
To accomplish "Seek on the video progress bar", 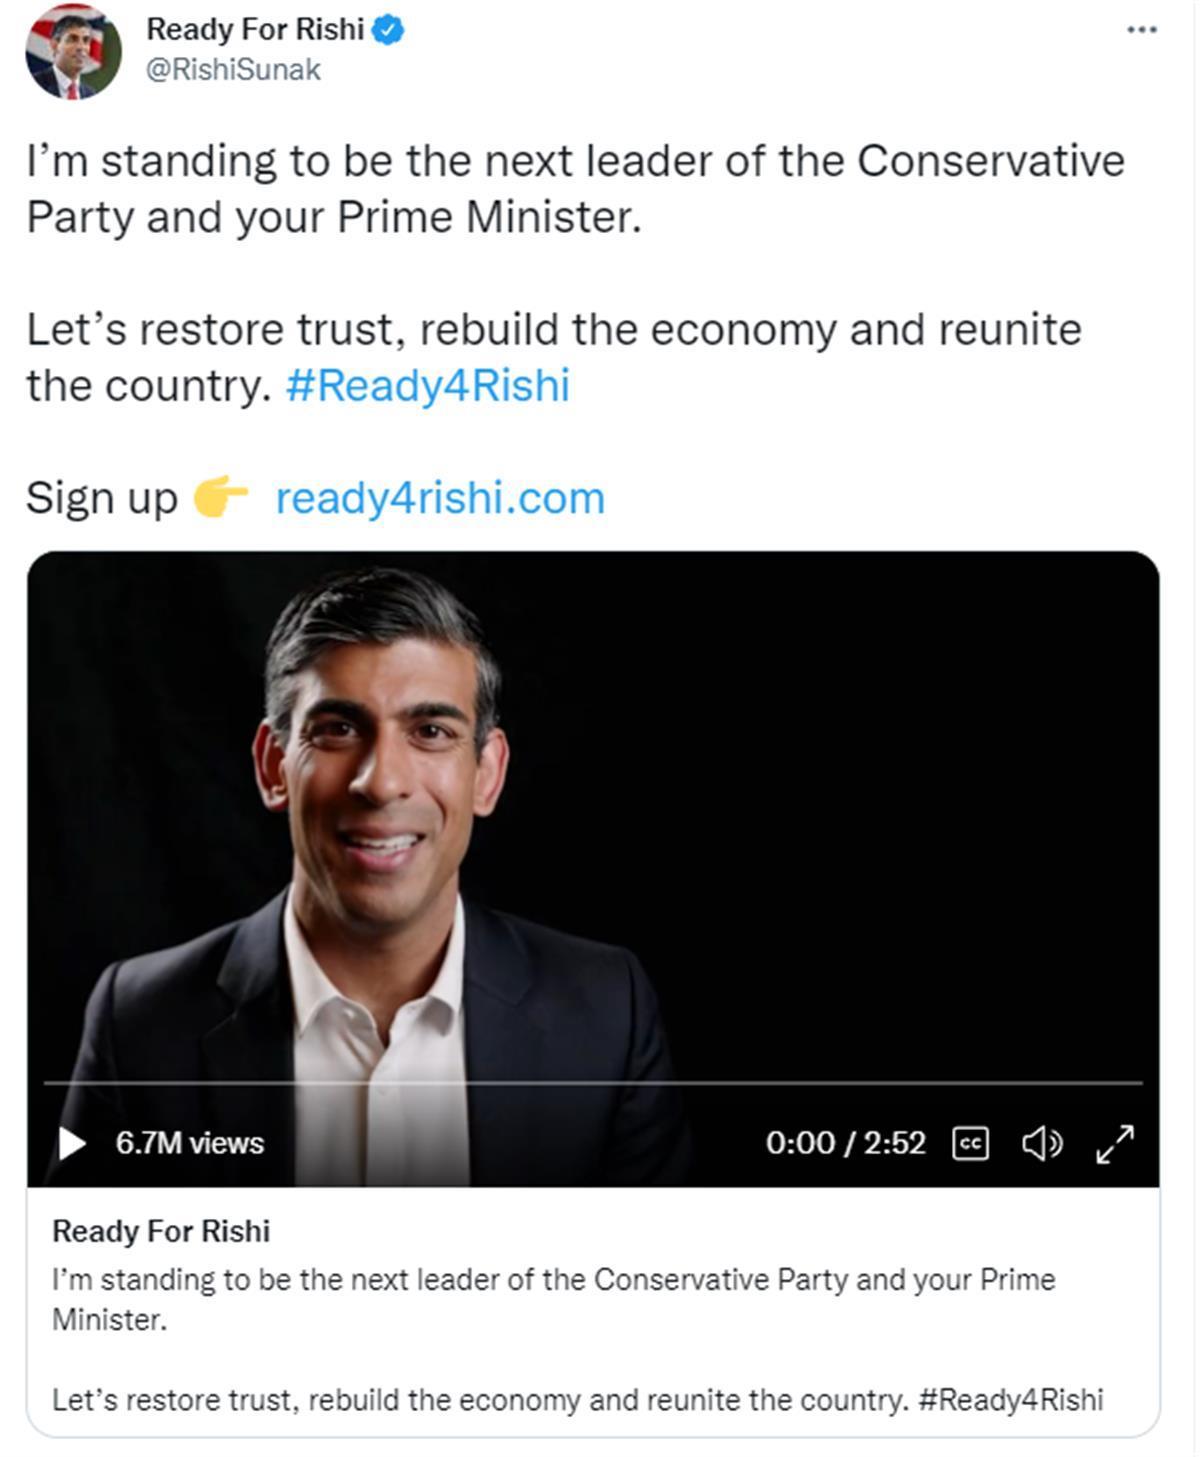I will click(592, 1083).
